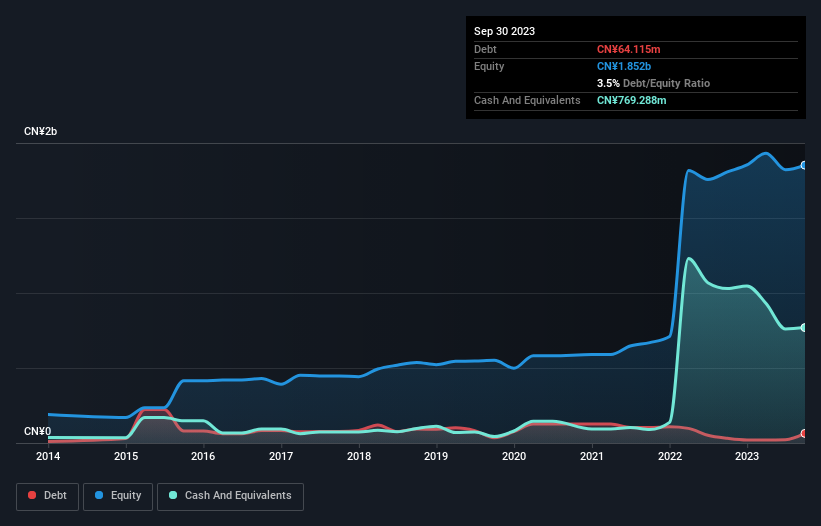
Task: Click the Sep 30 2023 tooltip date
Action: 504,31
